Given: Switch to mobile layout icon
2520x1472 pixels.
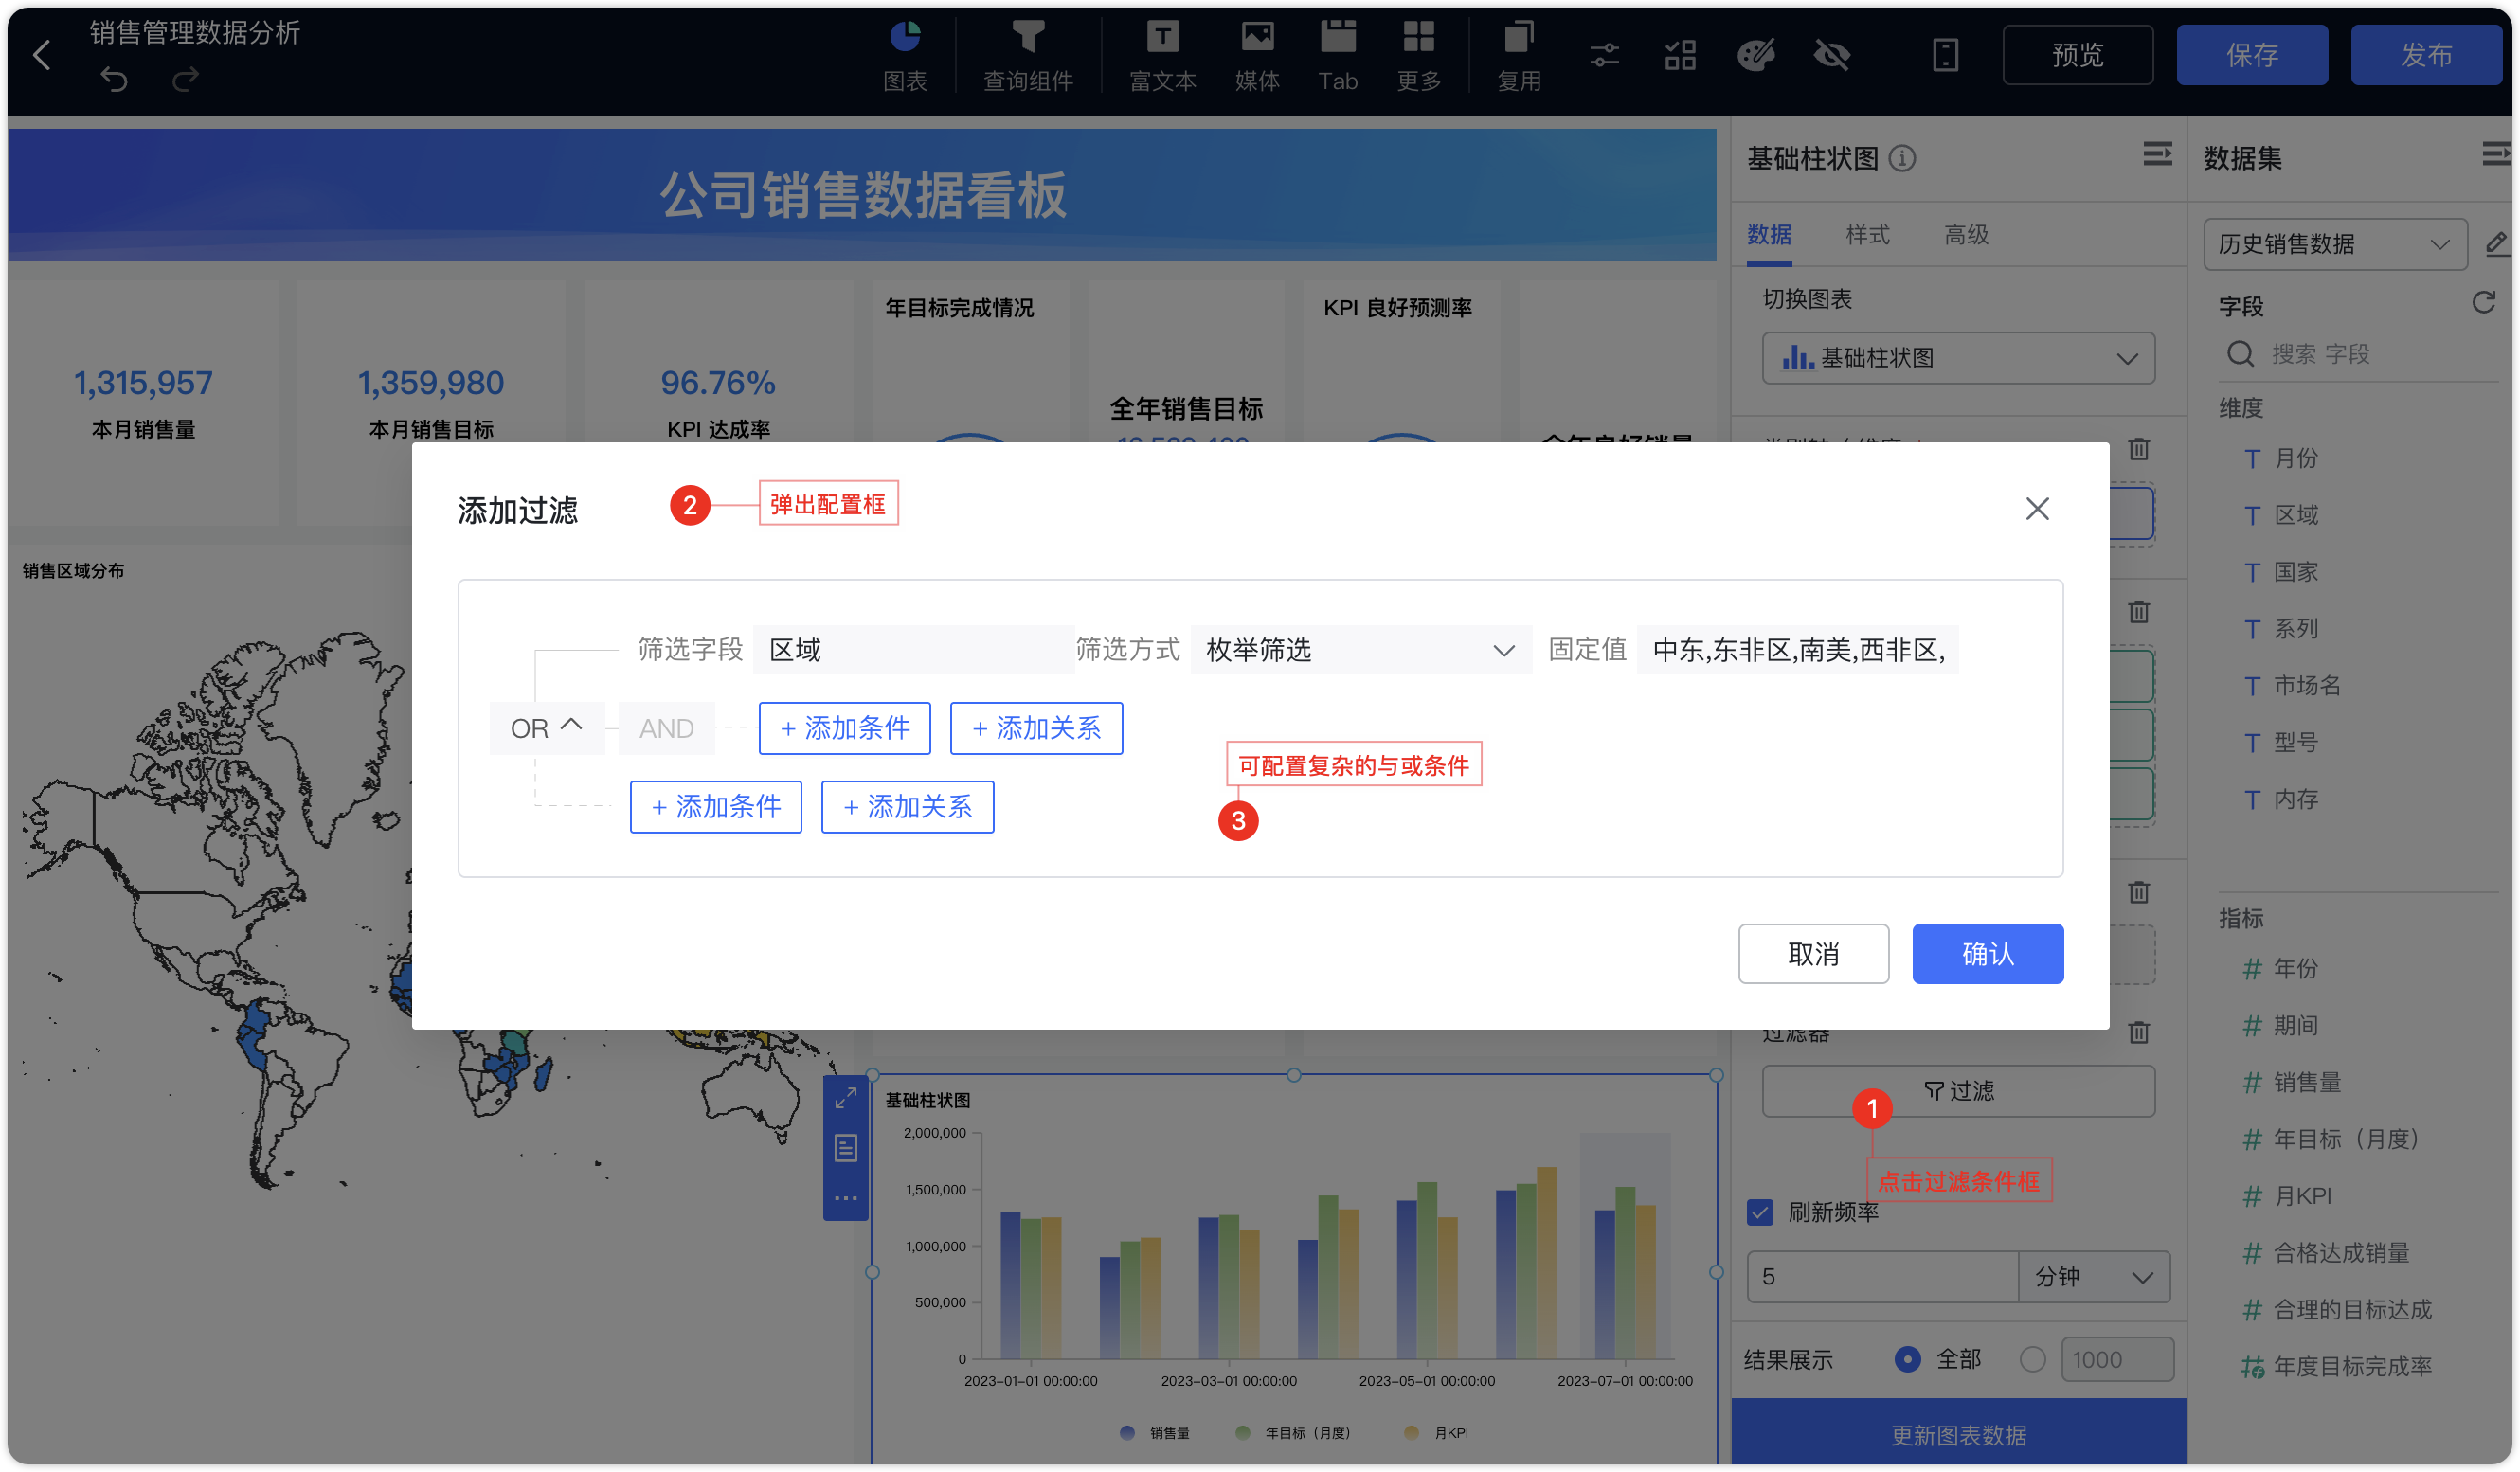Looking at the screenshot, I should click(x=1945, y=55).
